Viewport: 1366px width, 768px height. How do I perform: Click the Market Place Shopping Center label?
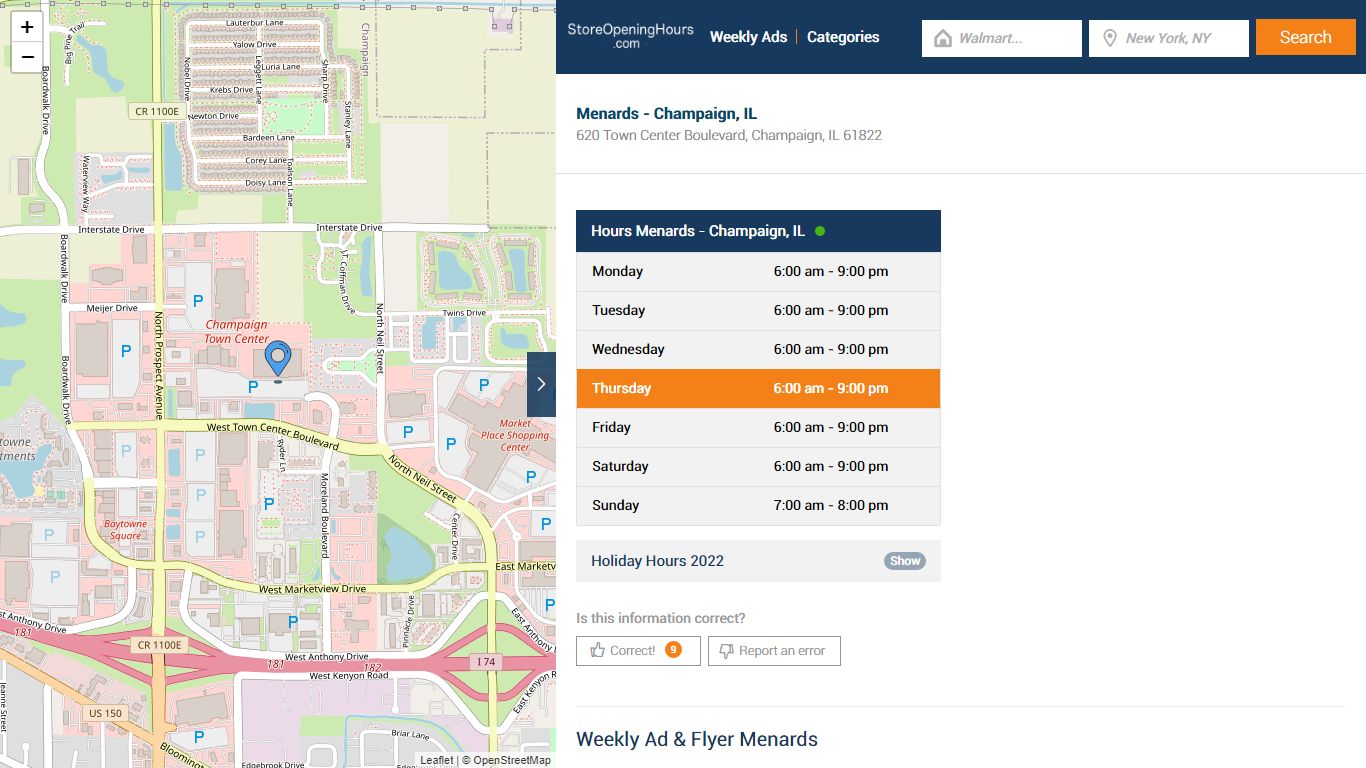click(515, 435)
